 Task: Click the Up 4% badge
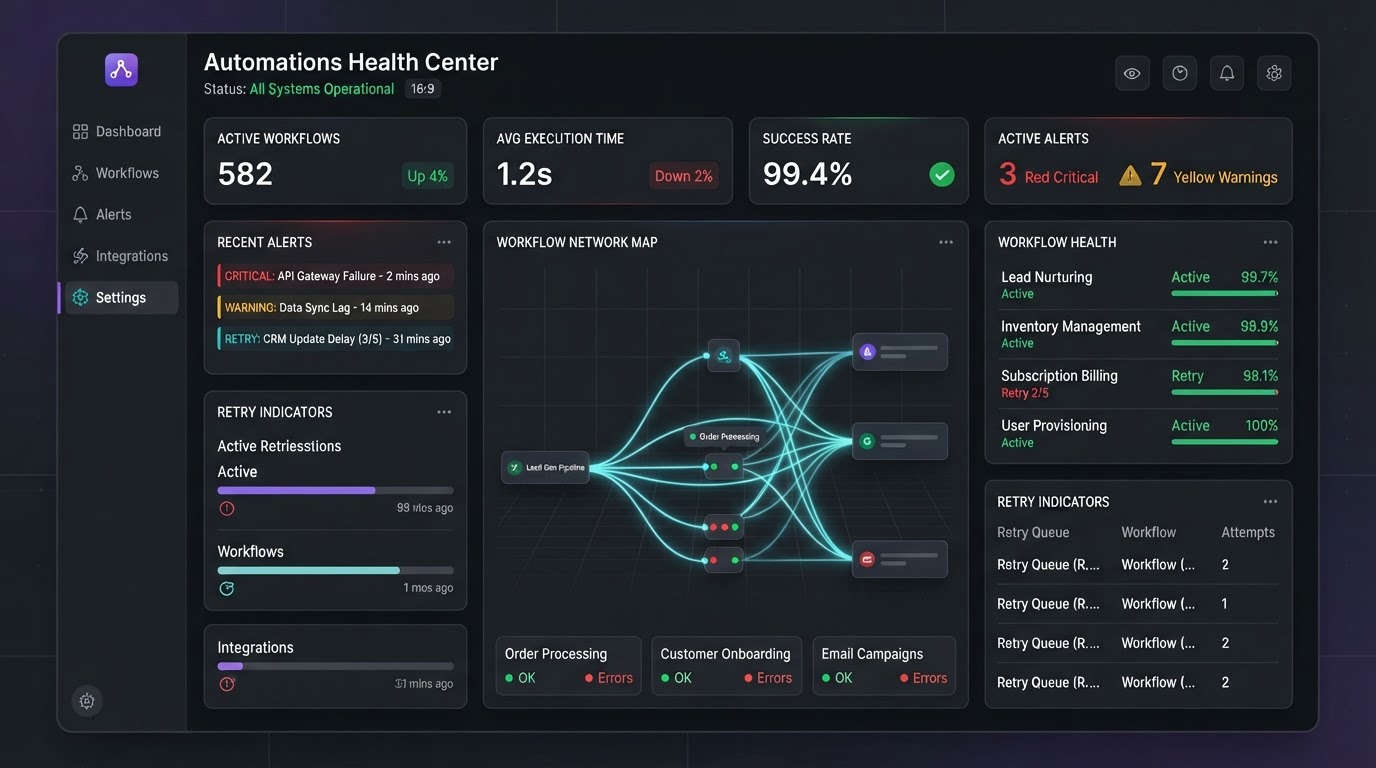click(427, 176)
